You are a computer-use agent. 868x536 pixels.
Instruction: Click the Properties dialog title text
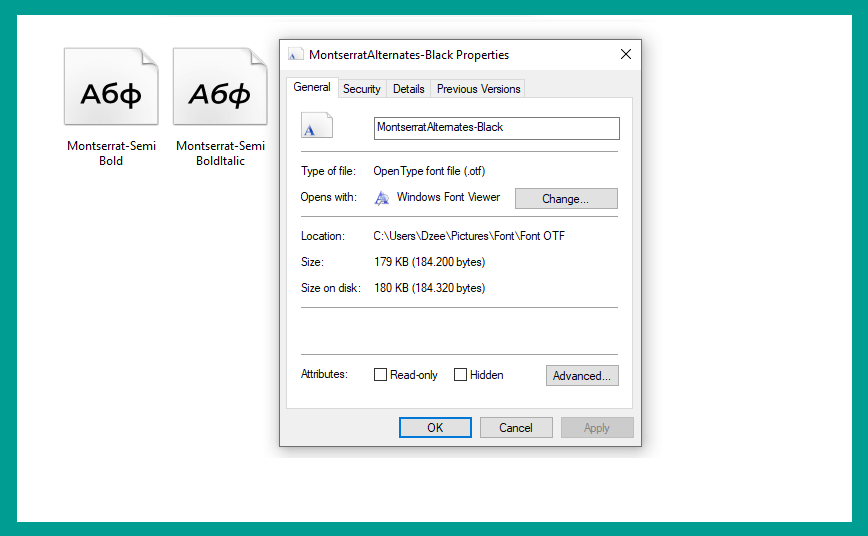click(409, 55)
